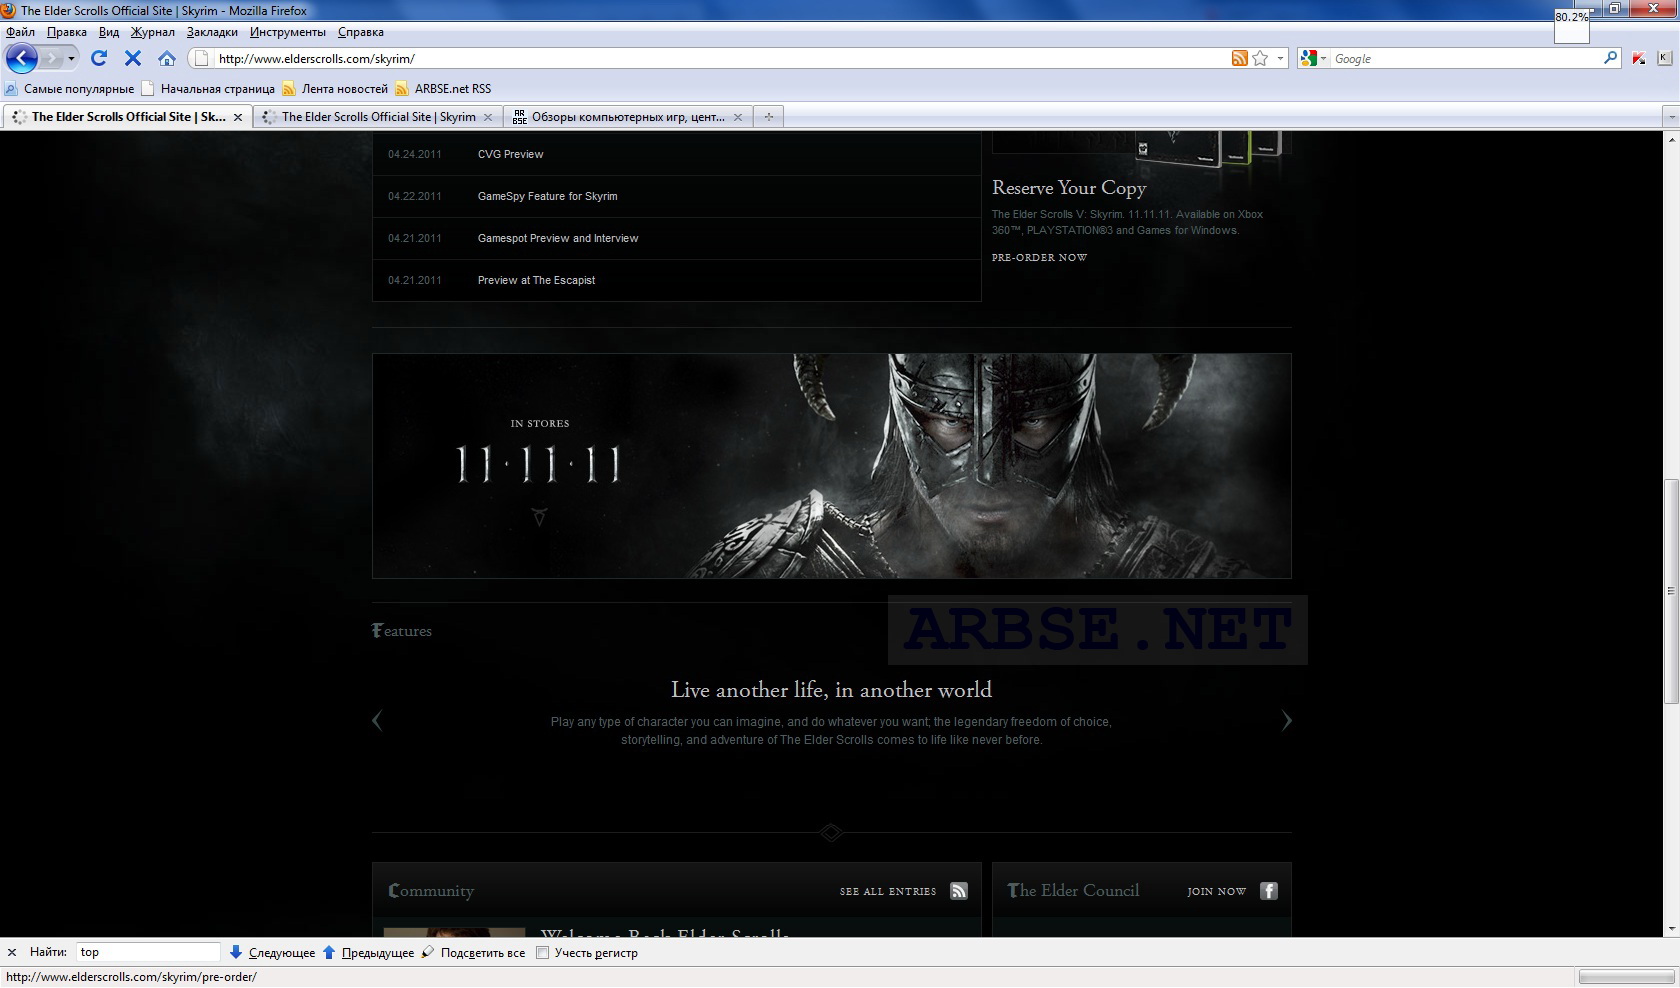1680x988 pixels.
Task: Click the Forward navigation arrow
Action: [x=52, y=58]
